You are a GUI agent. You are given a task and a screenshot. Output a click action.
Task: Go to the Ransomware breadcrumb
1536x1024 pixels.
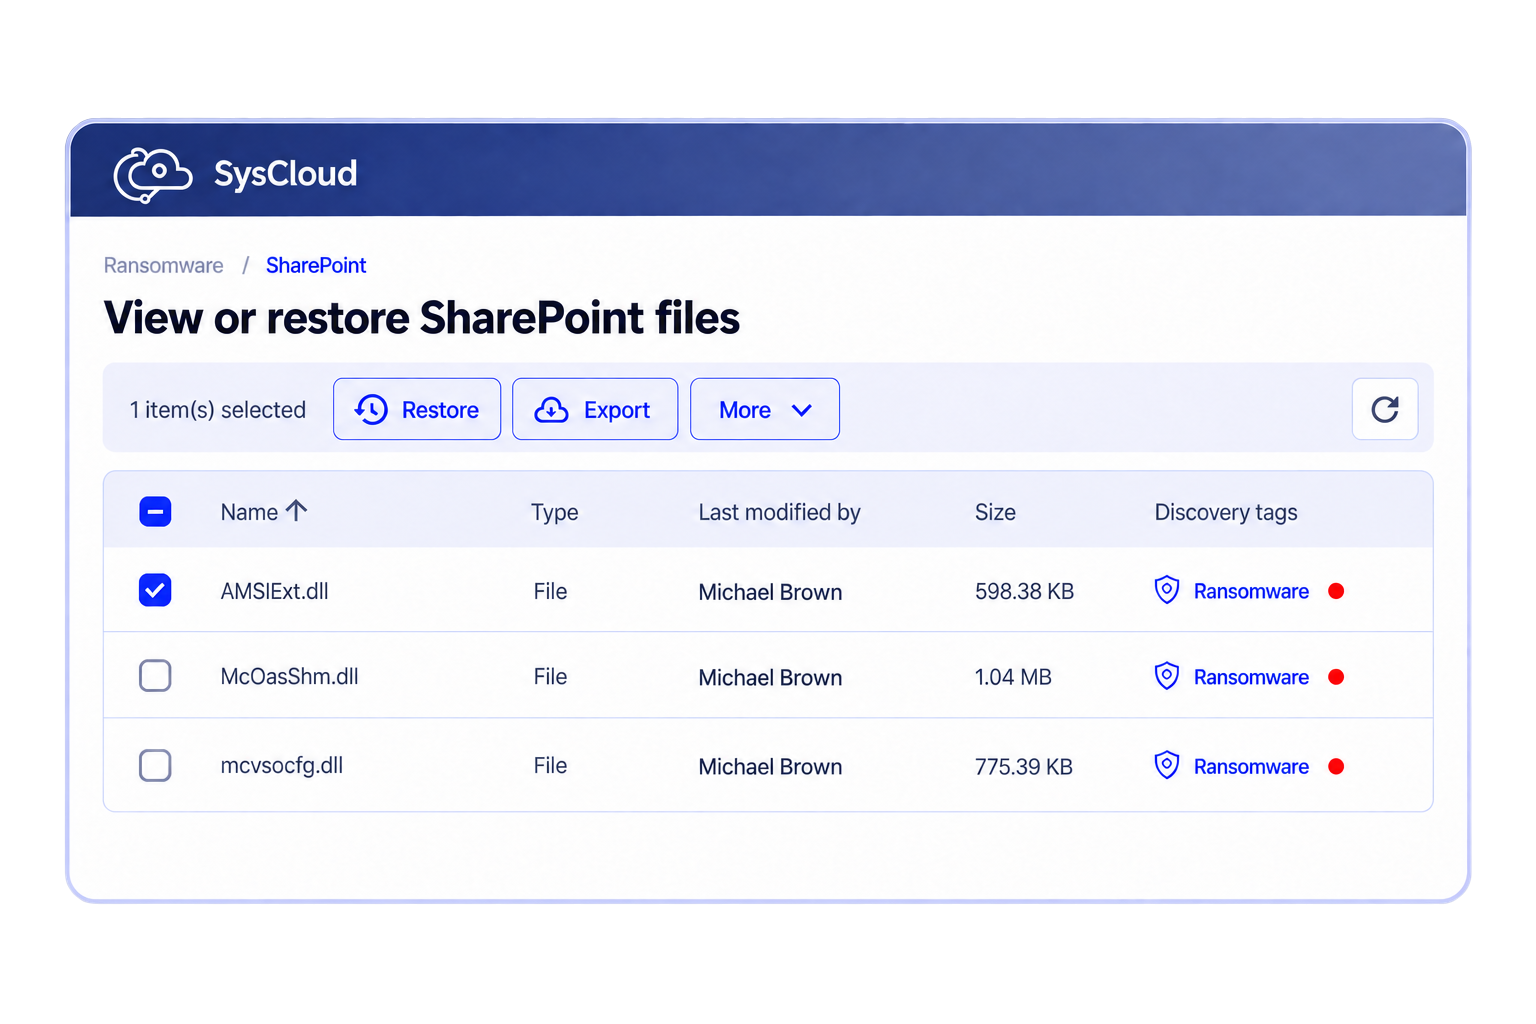[164, 265]
